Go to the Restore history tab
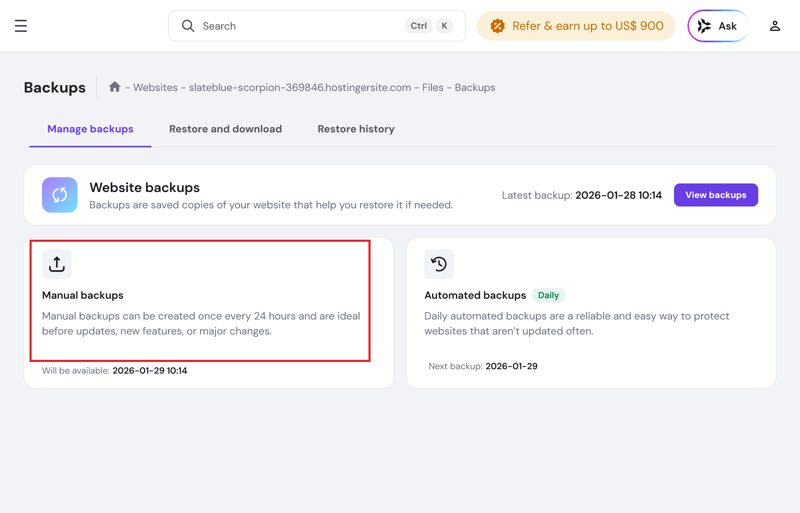The height and width of the screenshot is (513, 800). 356,129
